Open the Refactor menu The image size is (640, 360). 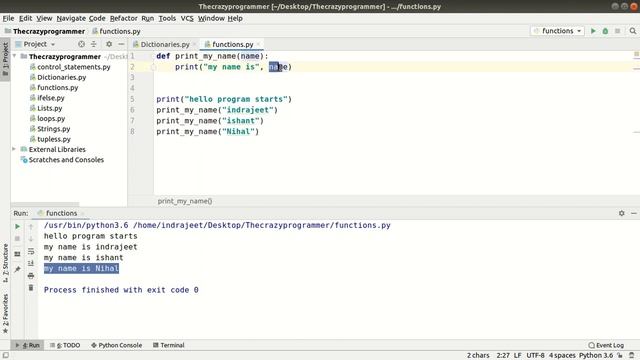coord(124,18)
